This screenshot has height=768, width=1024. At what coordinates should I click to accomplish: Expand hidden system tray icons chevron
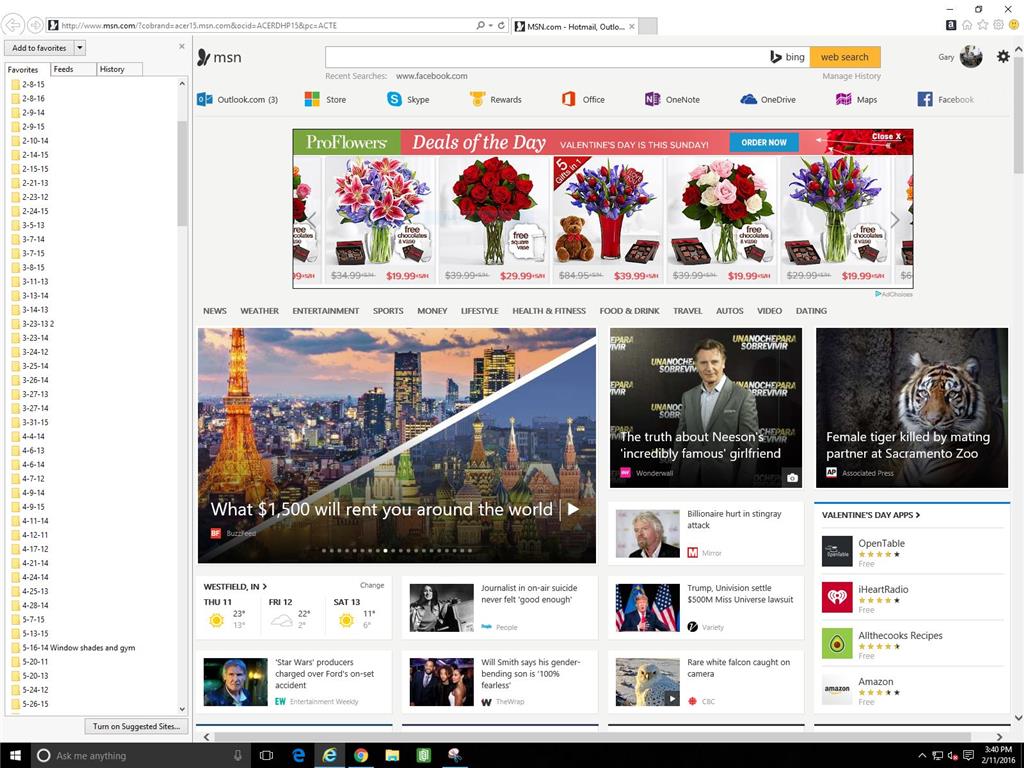tap(922, 756)
